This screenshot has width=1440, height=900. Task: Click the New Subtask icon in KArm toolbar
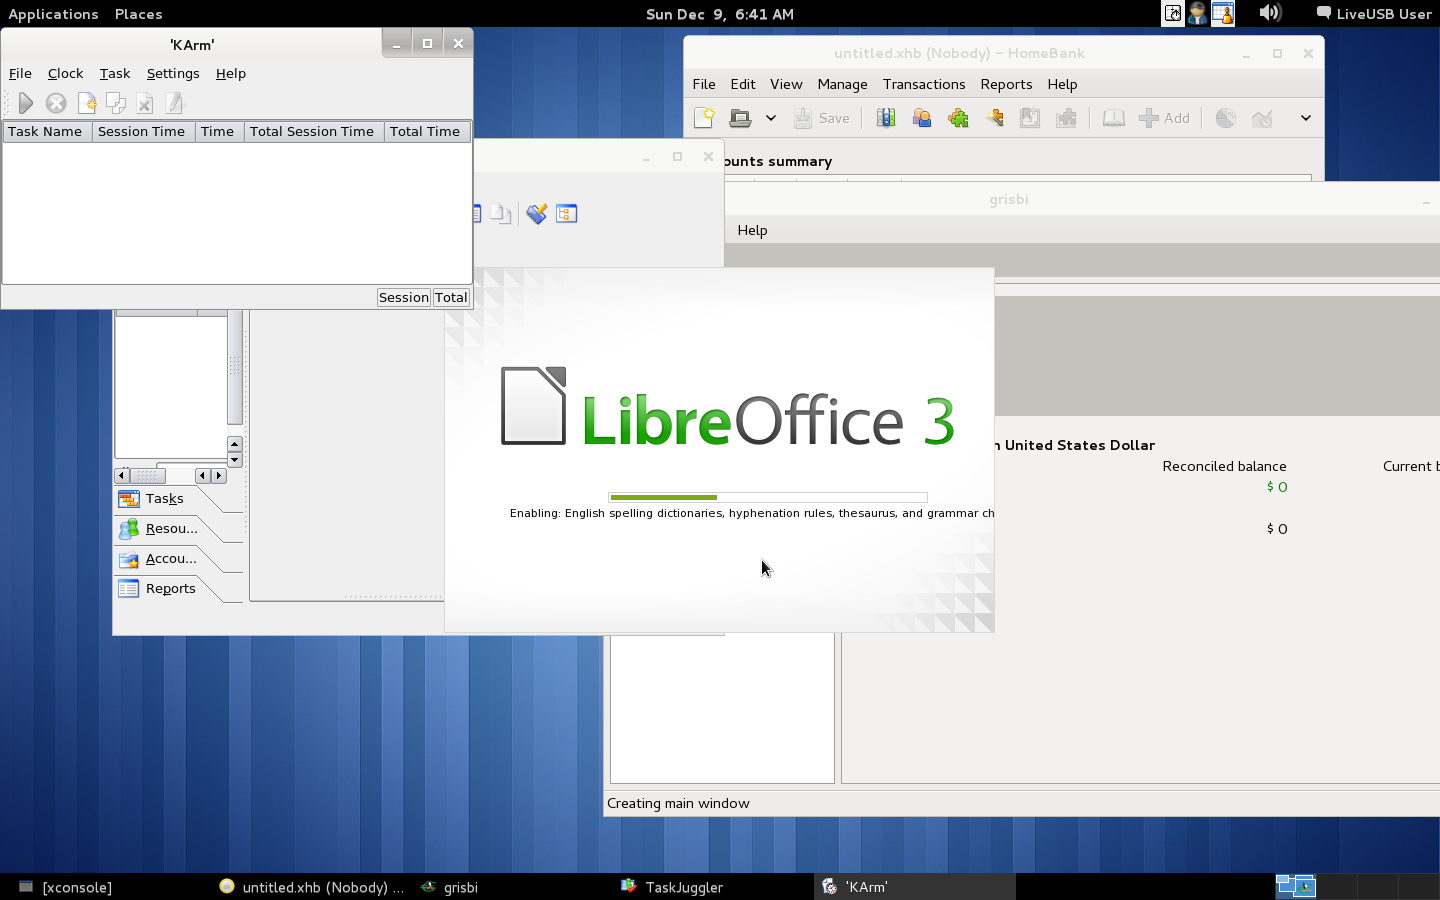tap(116, 103)
